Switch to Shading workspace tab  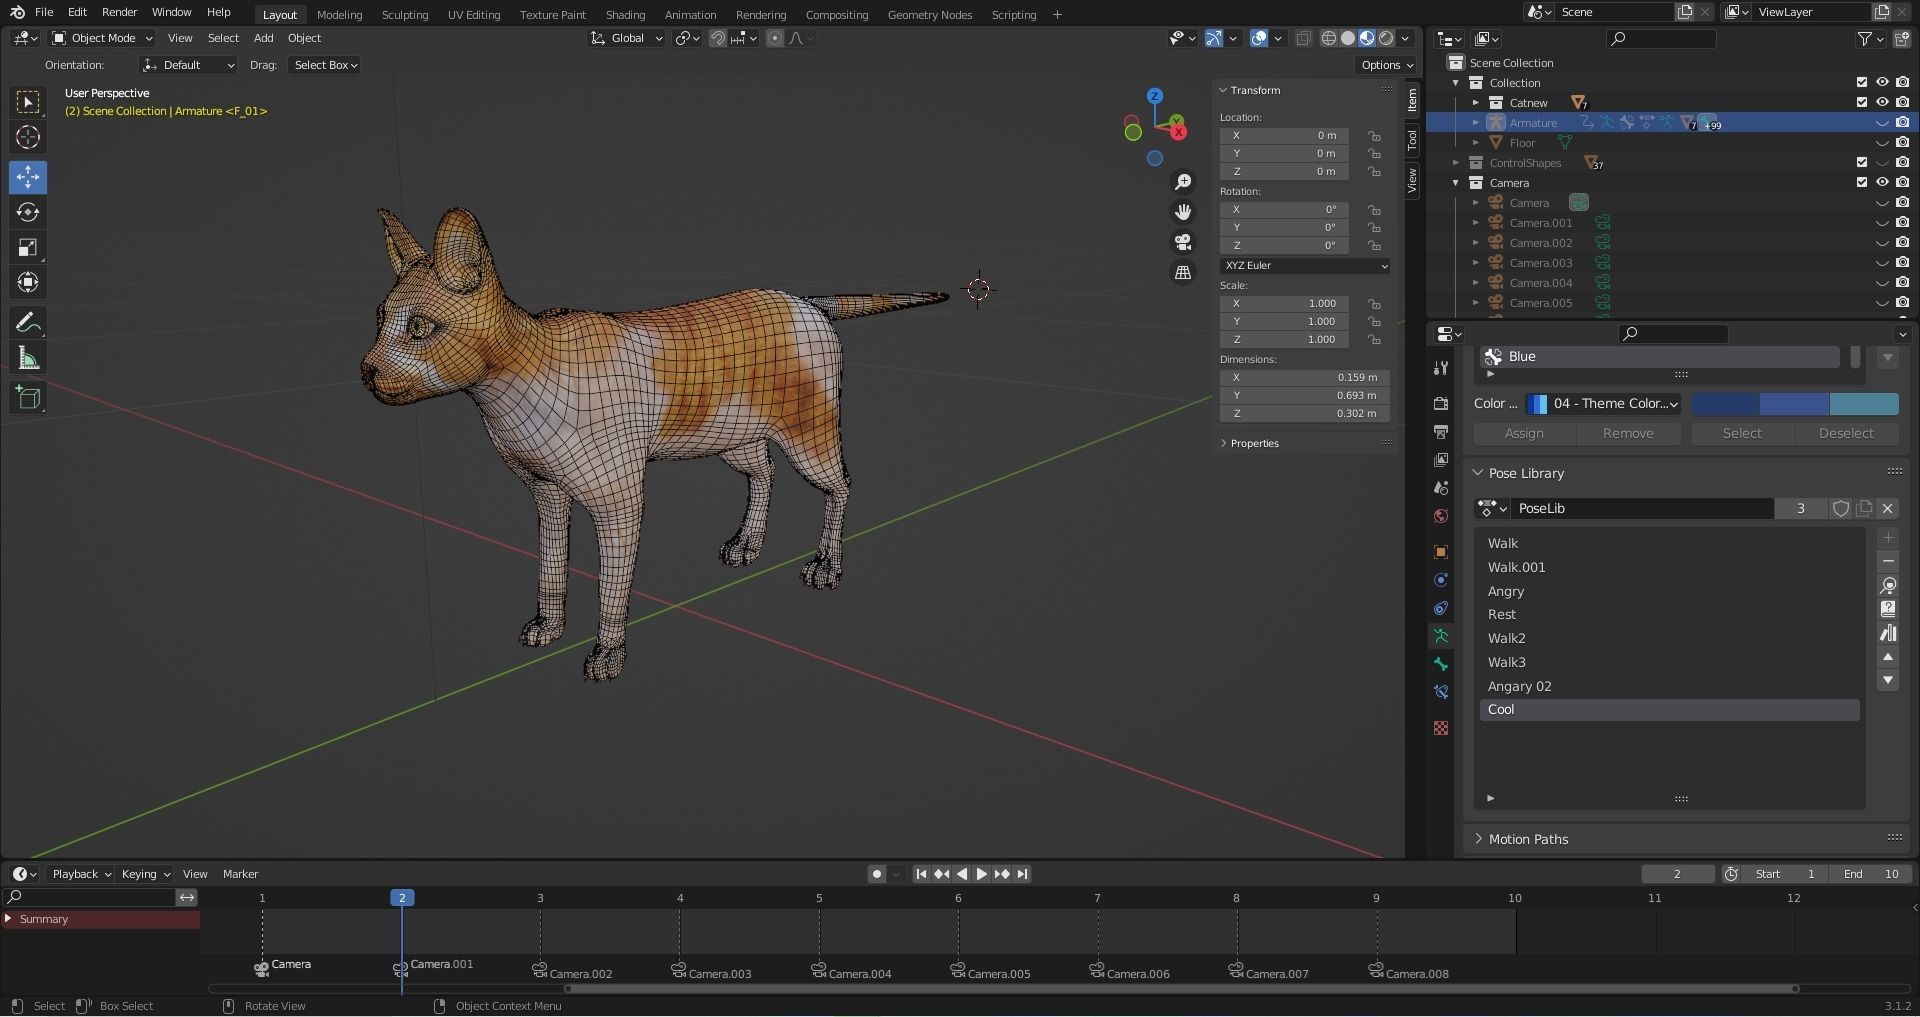625,15
